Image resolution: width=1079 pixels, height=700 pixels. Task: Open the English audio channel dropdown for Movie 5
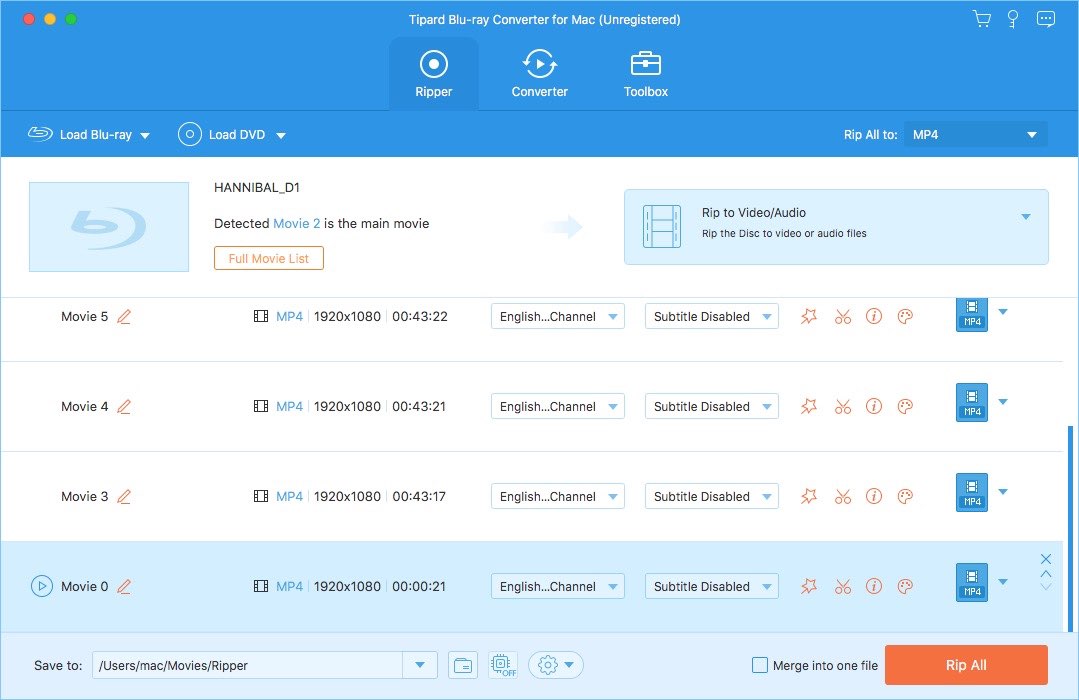coord(557,317)
